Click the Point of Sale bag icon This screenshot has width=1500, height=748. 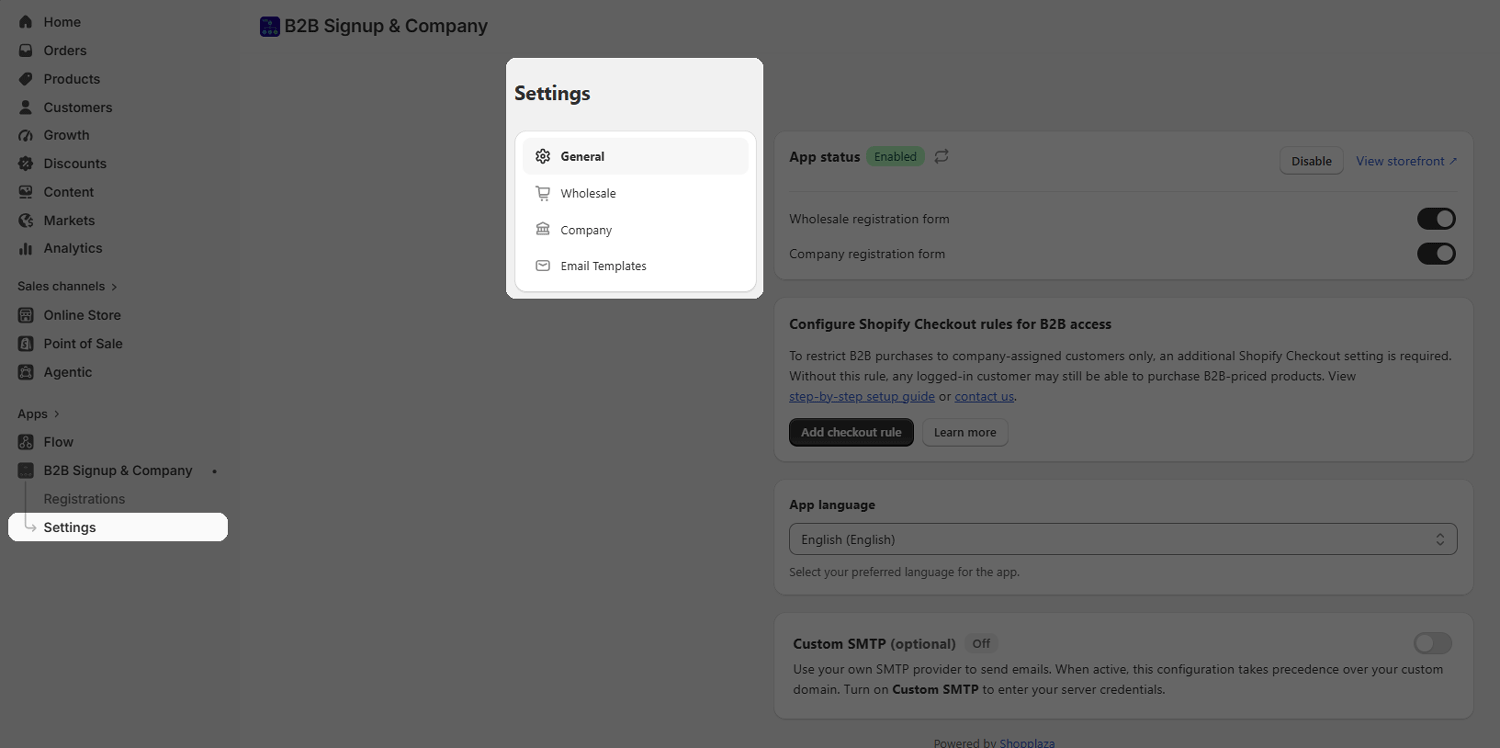tap(26, 343)
